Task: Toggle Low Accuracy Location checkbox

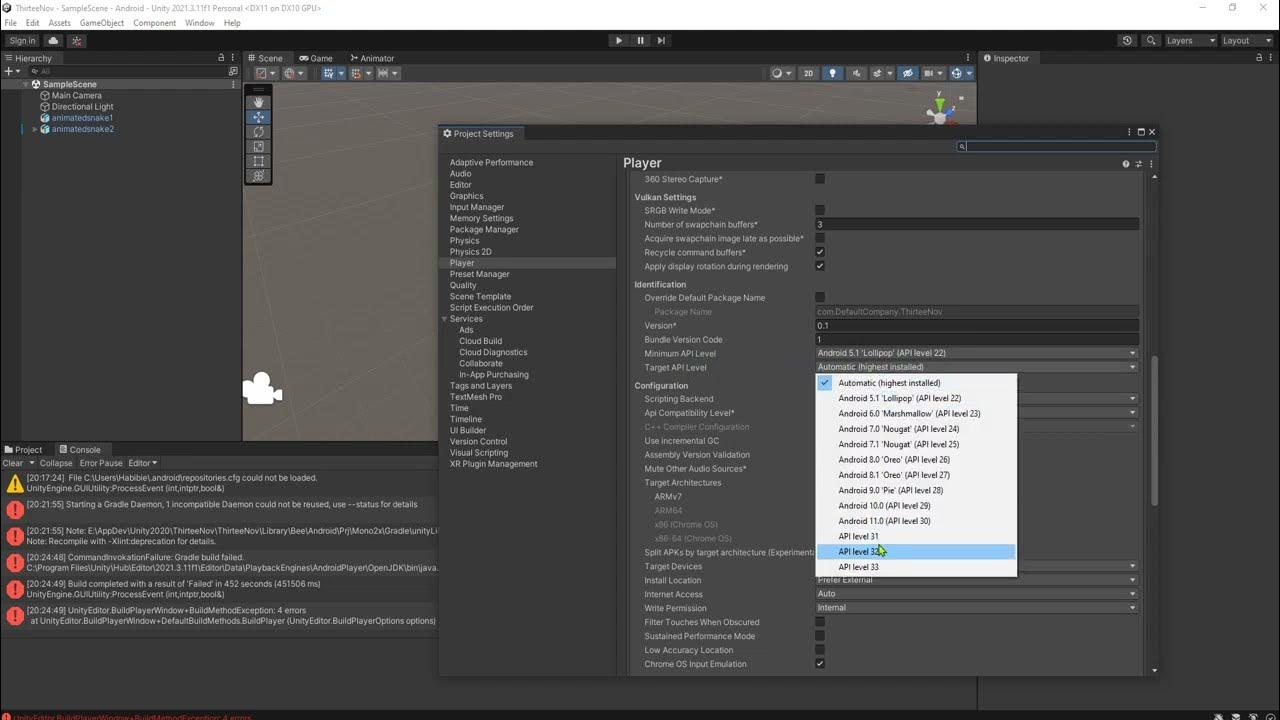Action: click(820, 650)
